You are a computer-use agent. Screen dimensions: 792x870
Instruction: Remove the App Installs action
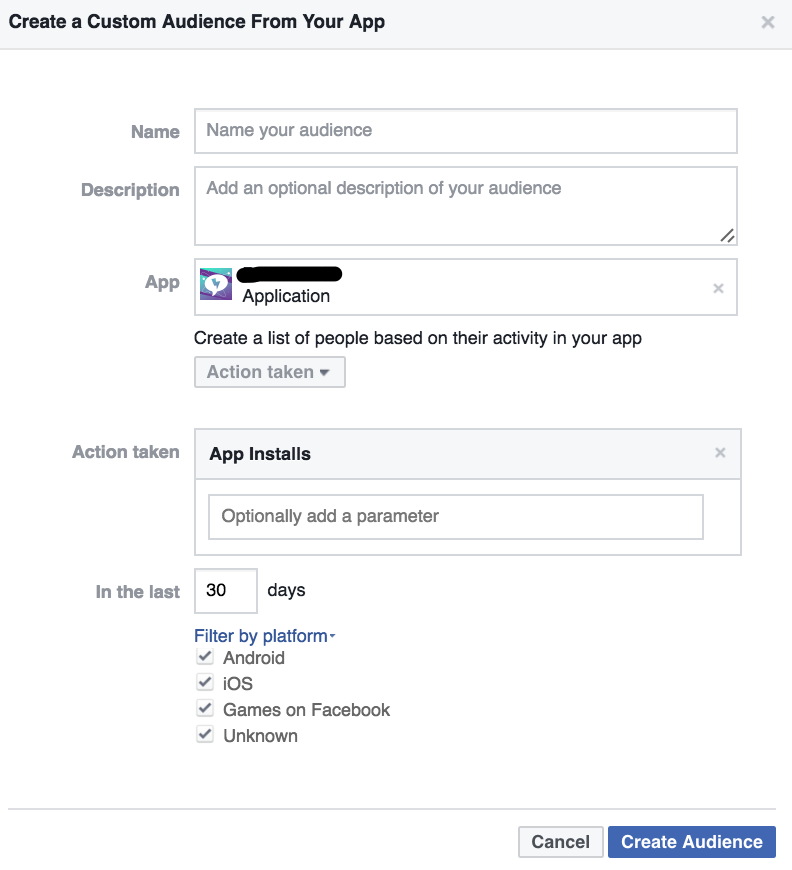[720, 453]
